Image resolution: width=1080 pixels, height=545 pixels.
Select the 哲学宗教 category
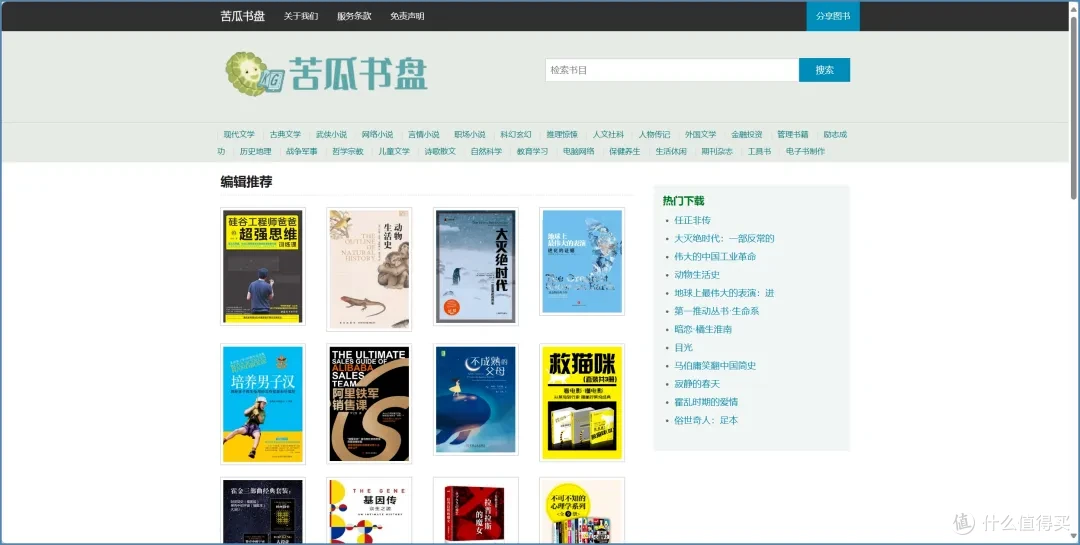348,152
